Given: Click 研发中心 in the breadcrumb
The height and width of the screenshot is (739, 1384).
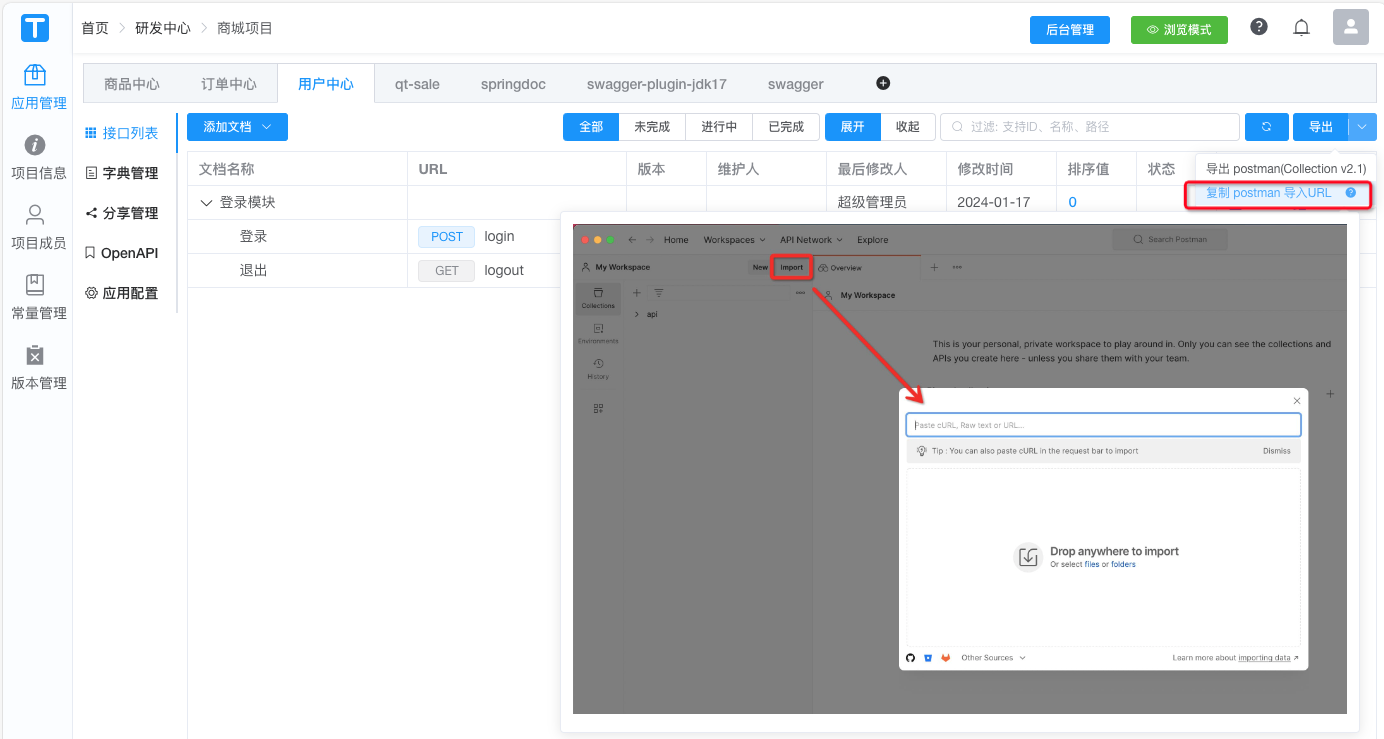Looking at the screenshot, I should [163, 28].
